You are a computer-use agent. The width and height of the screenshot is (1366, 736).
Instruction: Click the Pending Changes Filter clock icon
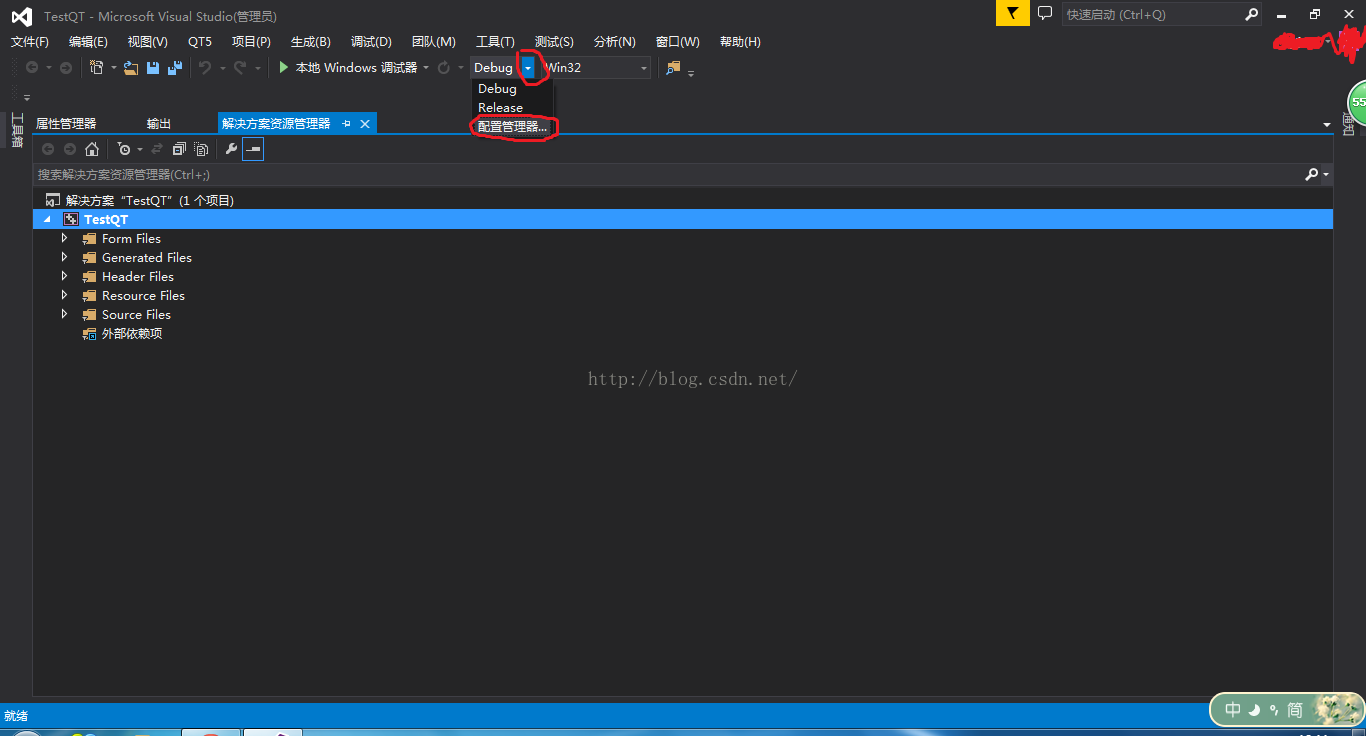[124, 149]
